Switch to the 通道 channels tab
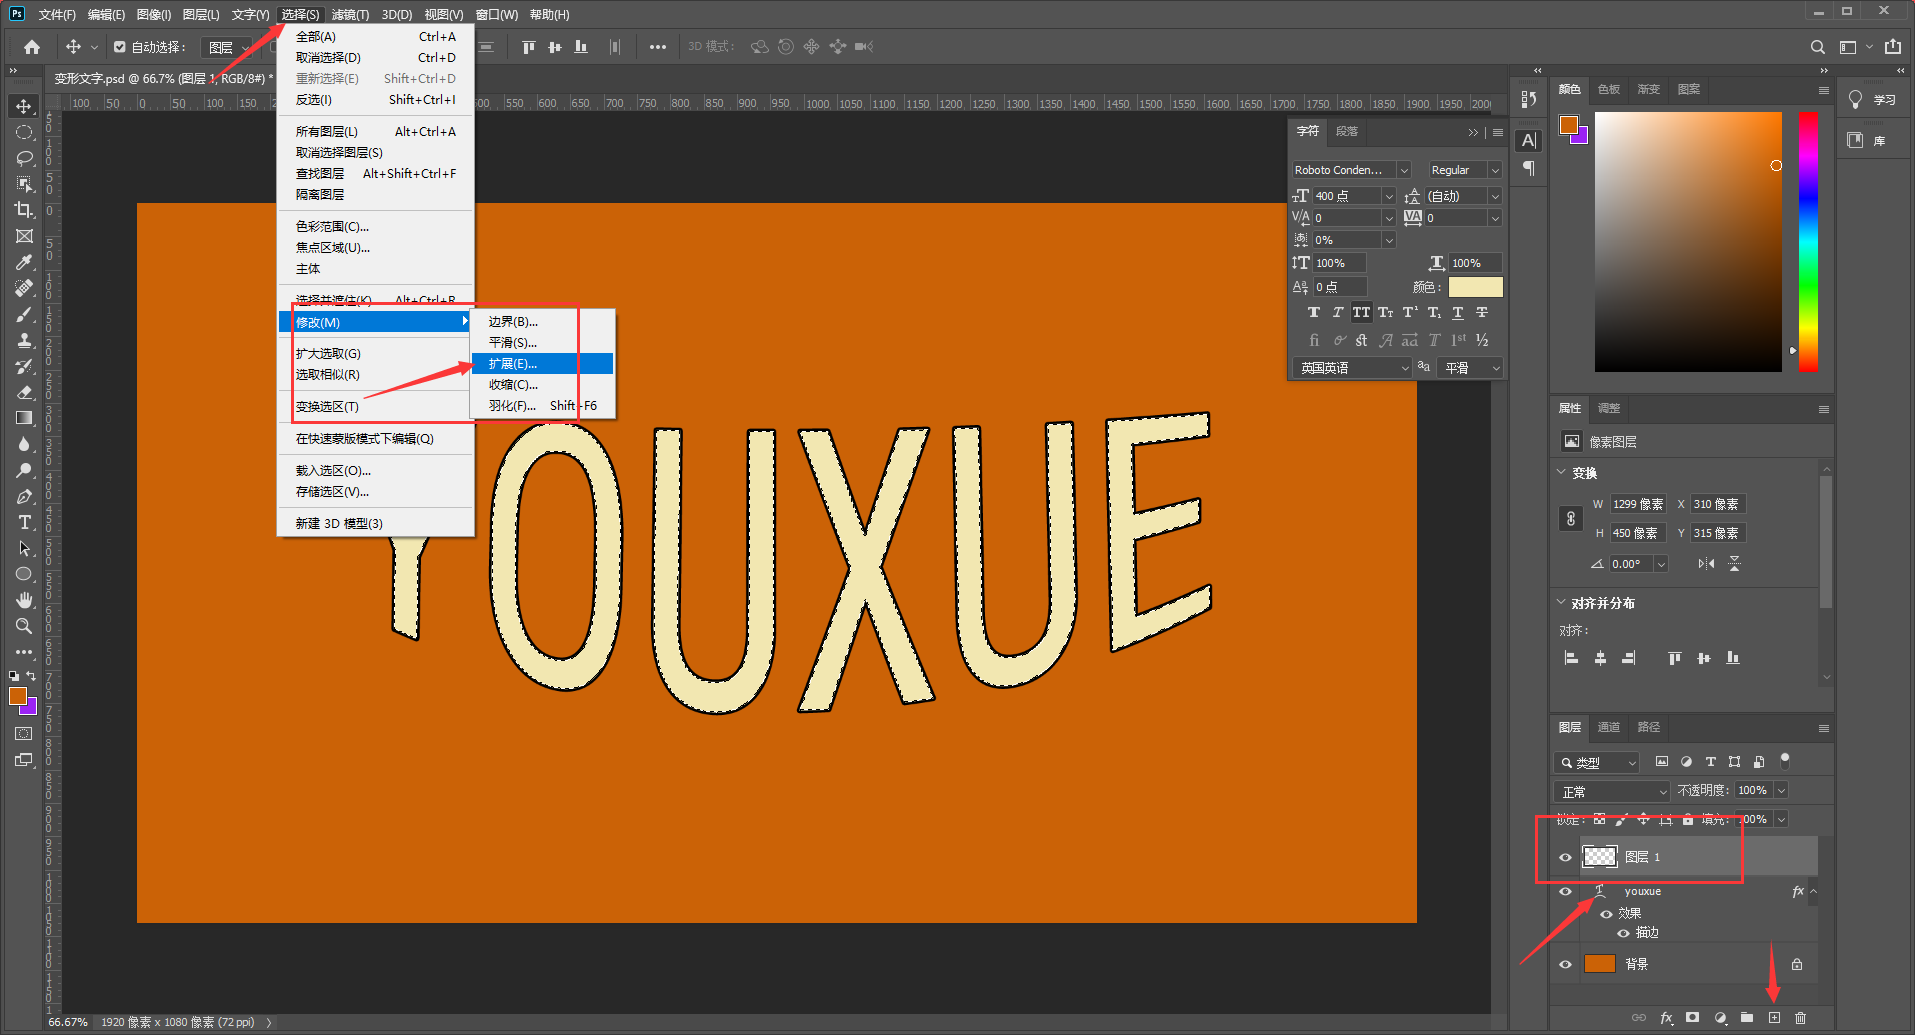Viewport: 1915px width, 1035px height. pyautogui.click(x=1608, y=727)
